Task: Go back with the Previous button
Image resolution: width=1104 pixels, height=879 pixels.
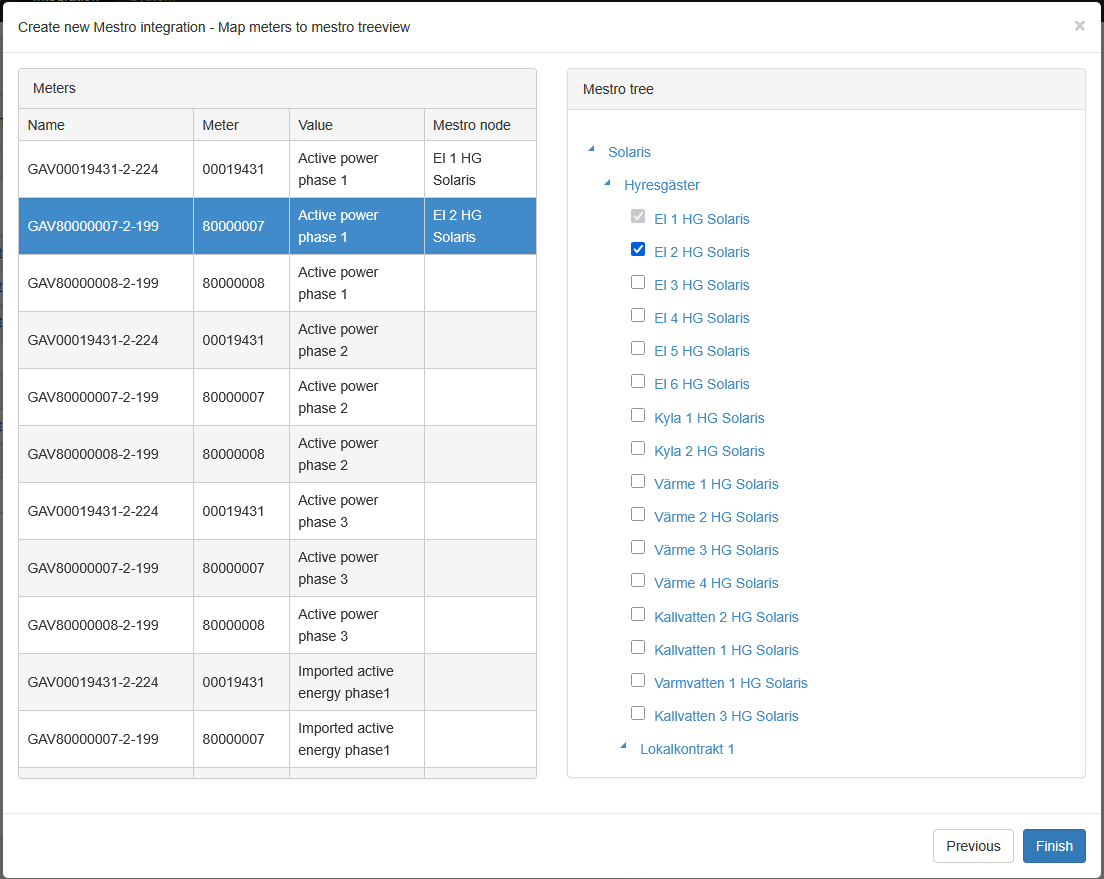Action: click(973, 846)
